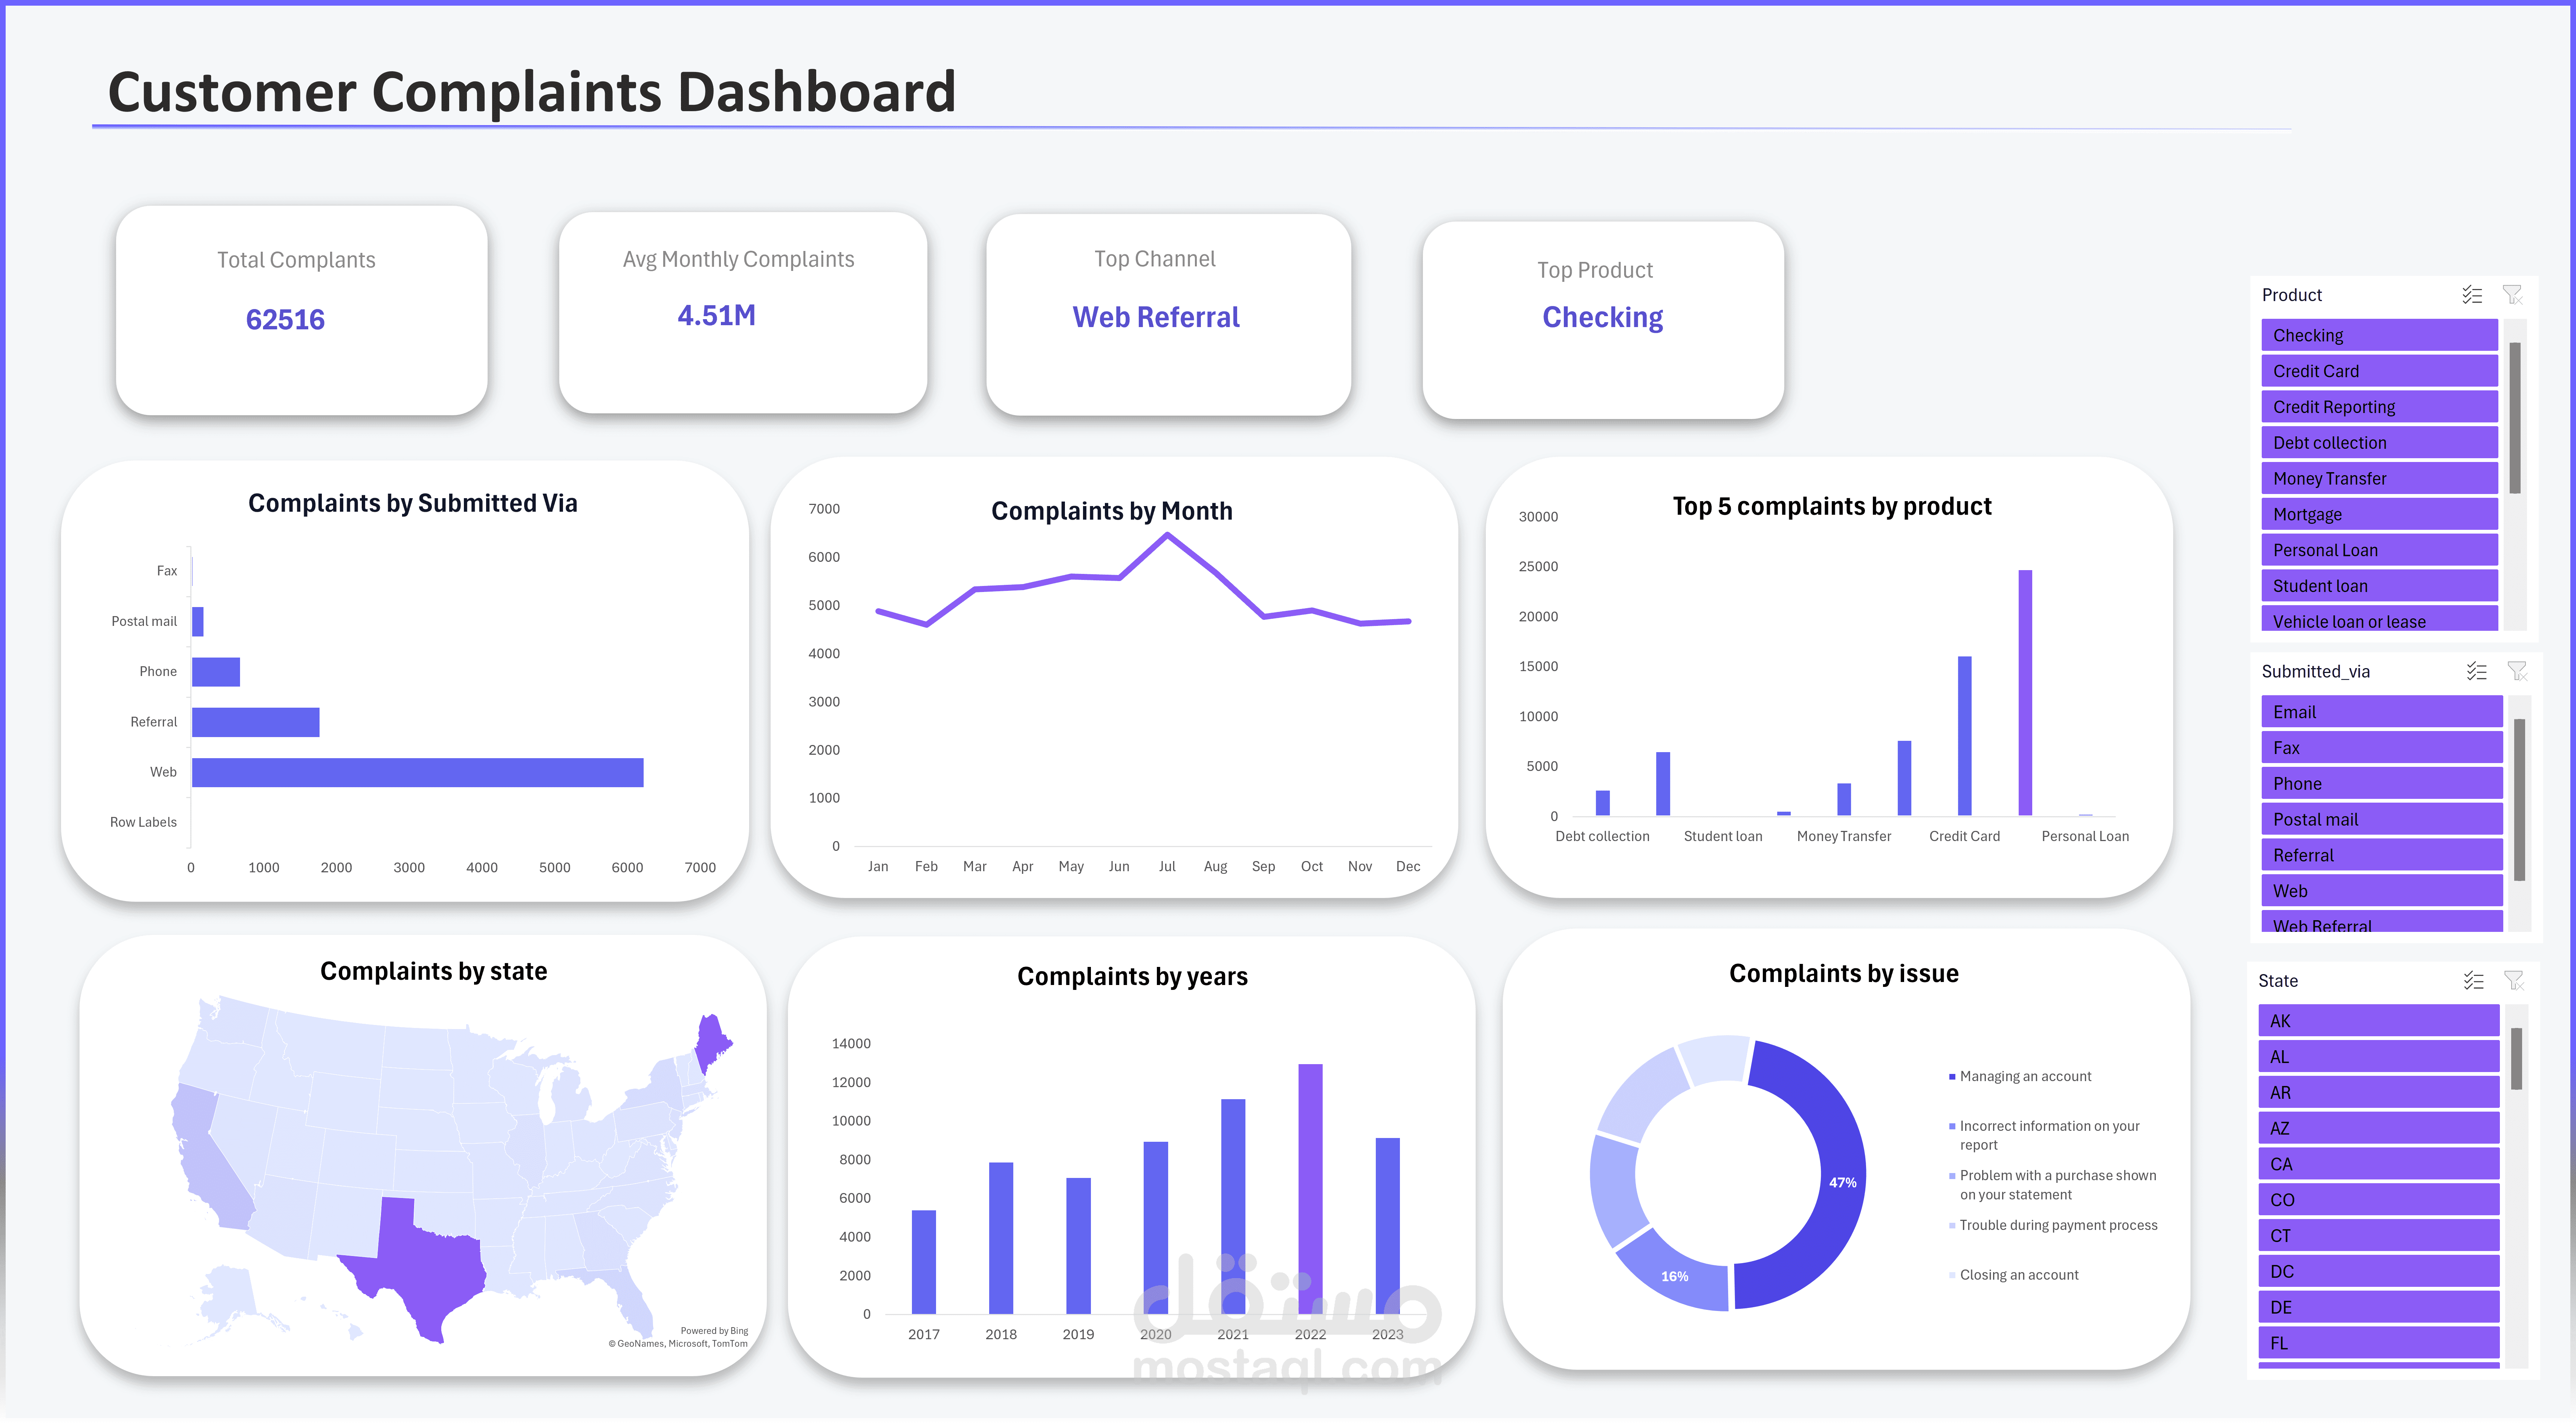Filter by Referral slicer item
This screenshot has height=1424, width=2576.
(2382, 855)
